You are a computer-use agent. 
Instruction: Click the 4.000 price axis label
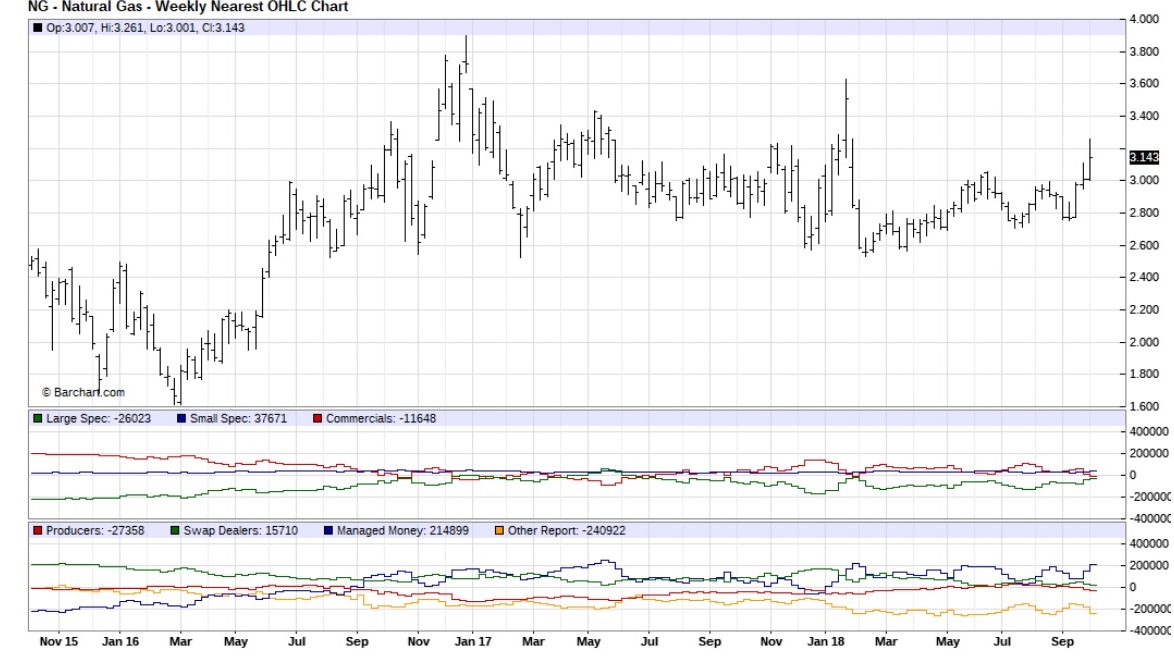[1144, 20]
